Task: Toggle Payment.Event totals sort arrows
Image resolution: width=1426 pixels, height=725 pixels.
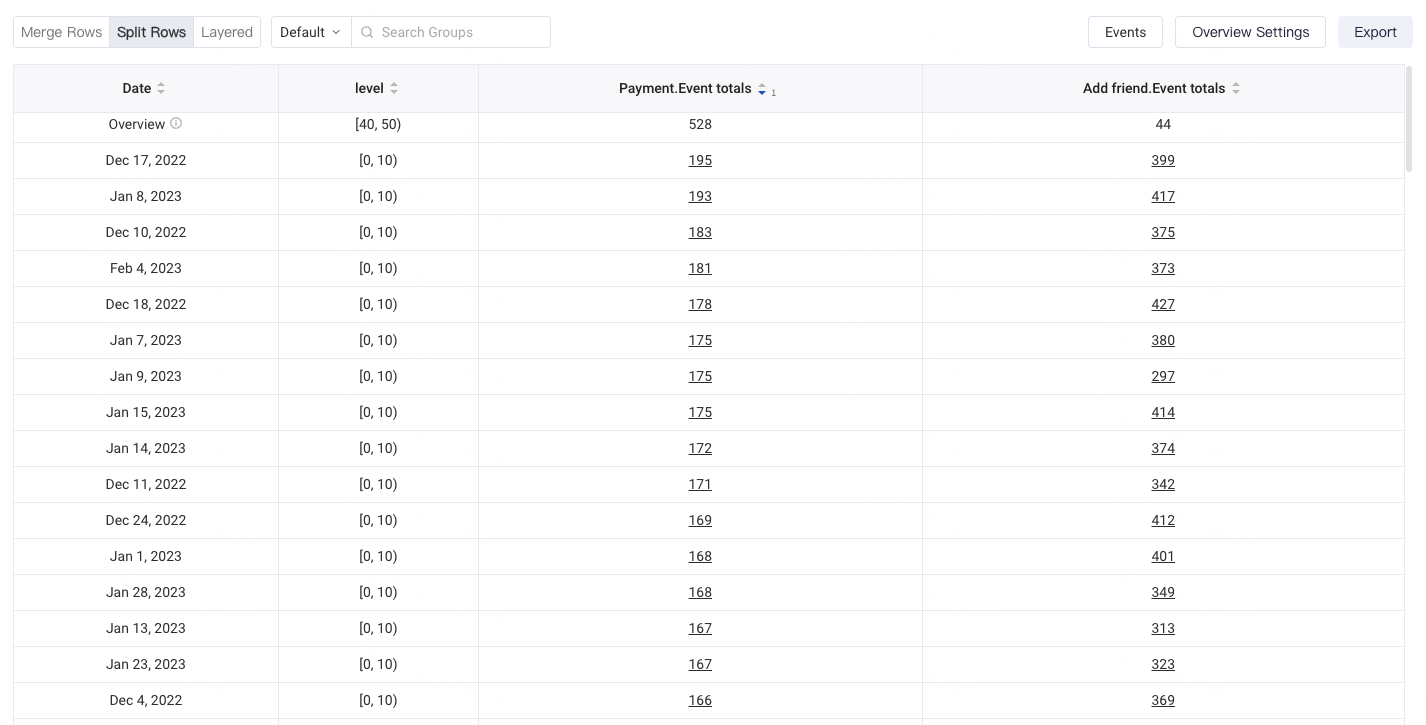Action: (762, 89)
